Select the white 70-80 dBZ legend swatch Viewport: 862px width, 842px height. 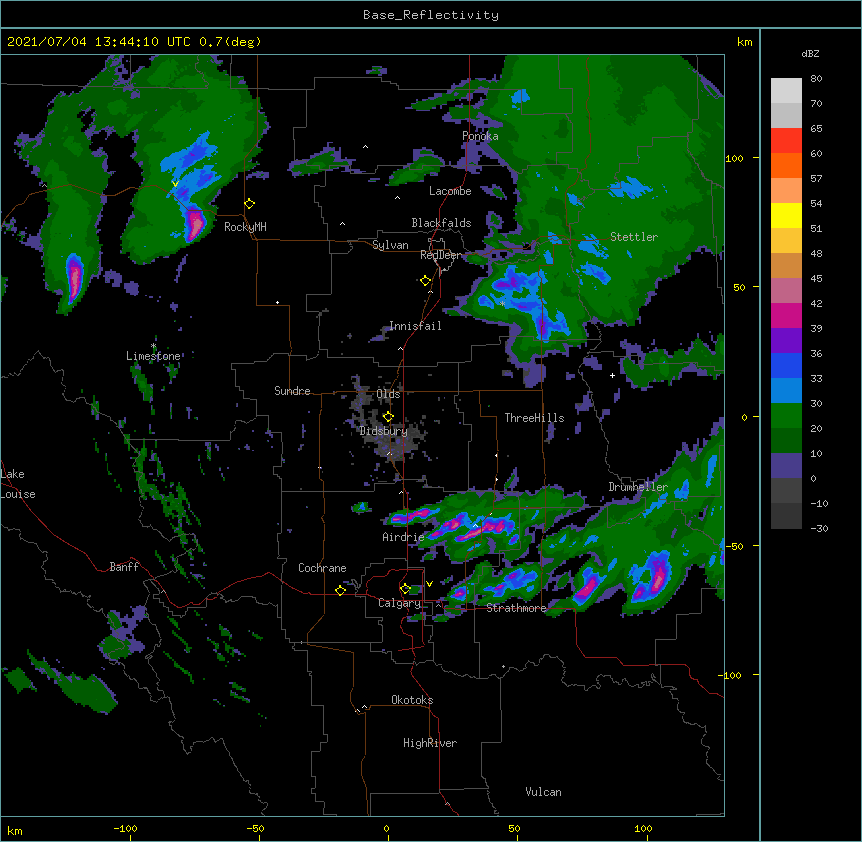point(786,91)
